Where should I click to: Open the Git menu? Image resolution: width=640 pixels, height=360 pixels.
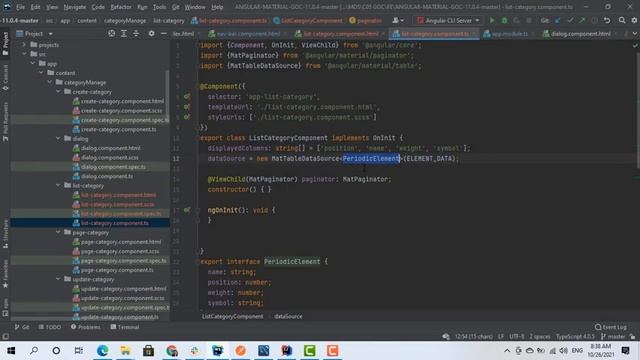(x=176, y=7)
